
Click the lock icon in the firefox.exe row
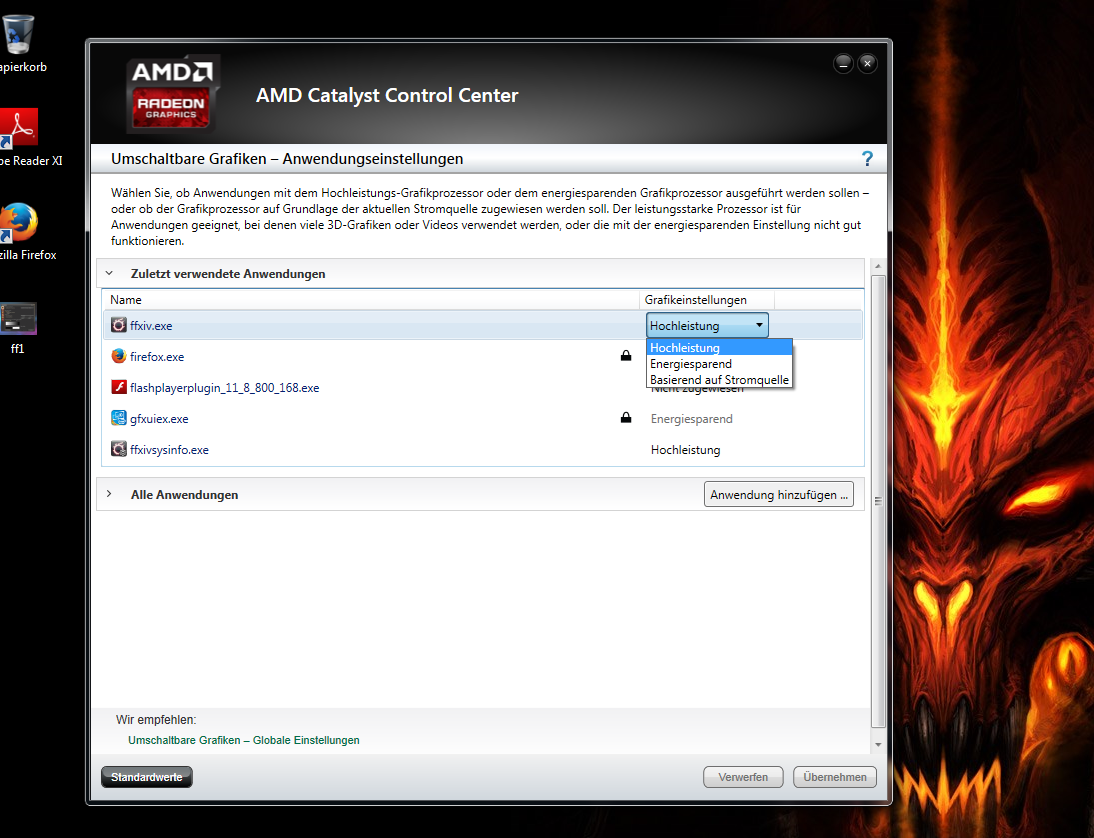(x=626, y=356)
